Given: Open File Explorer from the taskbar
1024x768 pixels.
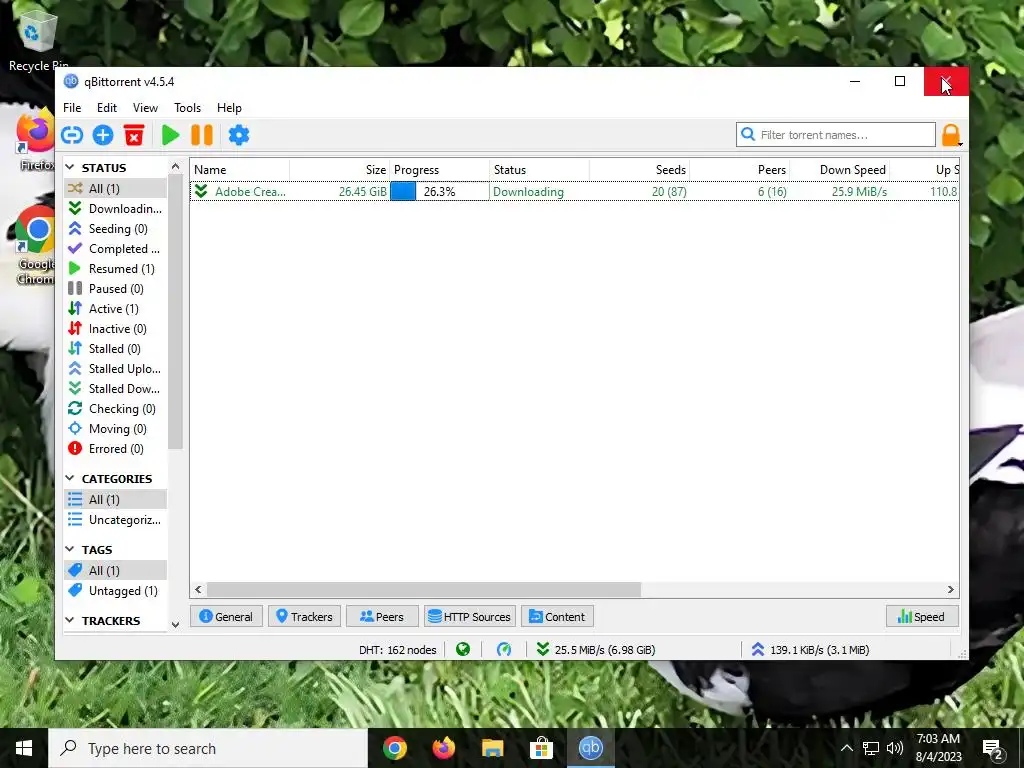Looking at the screenshot, I should click(492, 748).
